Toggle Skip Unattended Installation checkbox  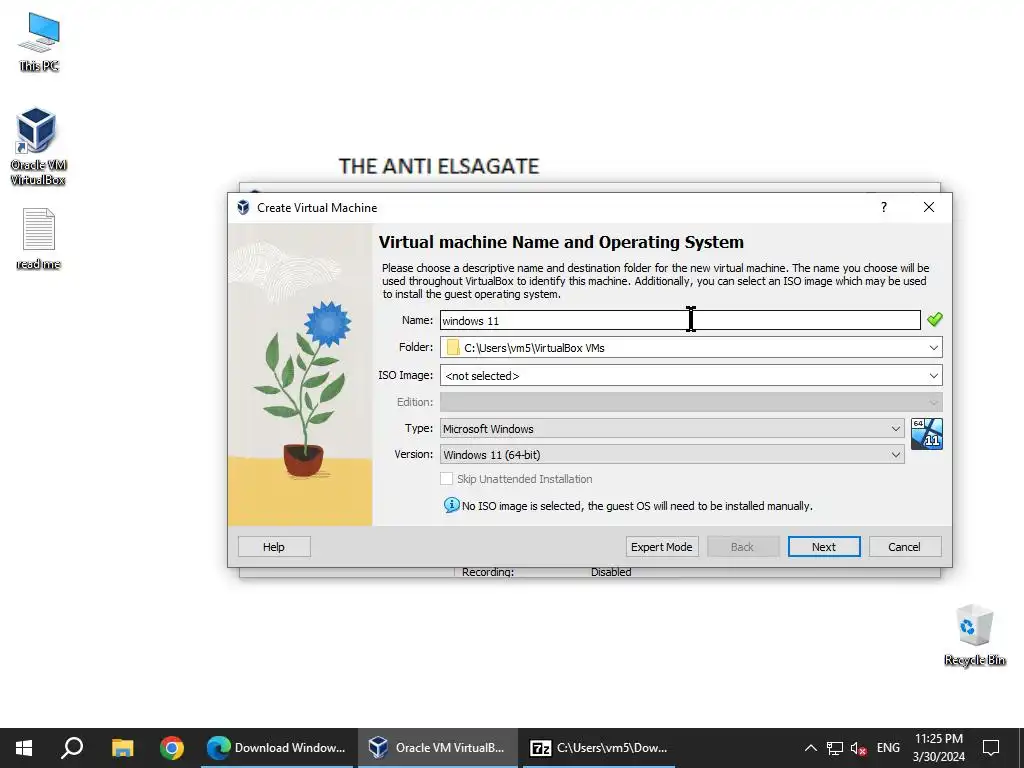tap(447, 479)
